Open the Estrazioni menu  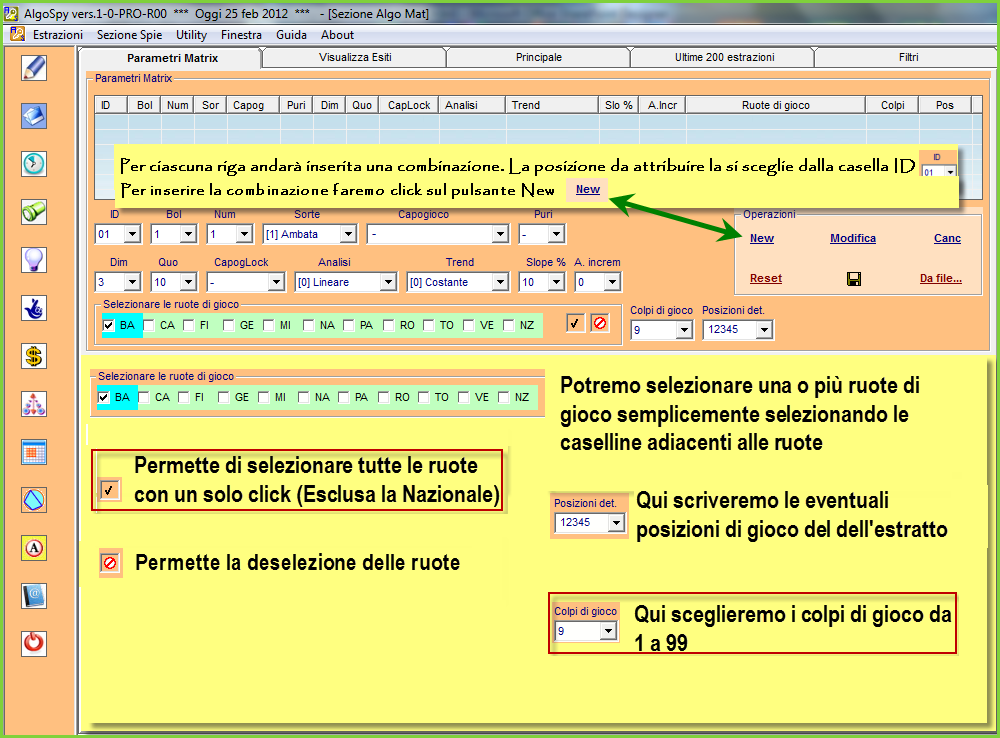coord(58,34)
